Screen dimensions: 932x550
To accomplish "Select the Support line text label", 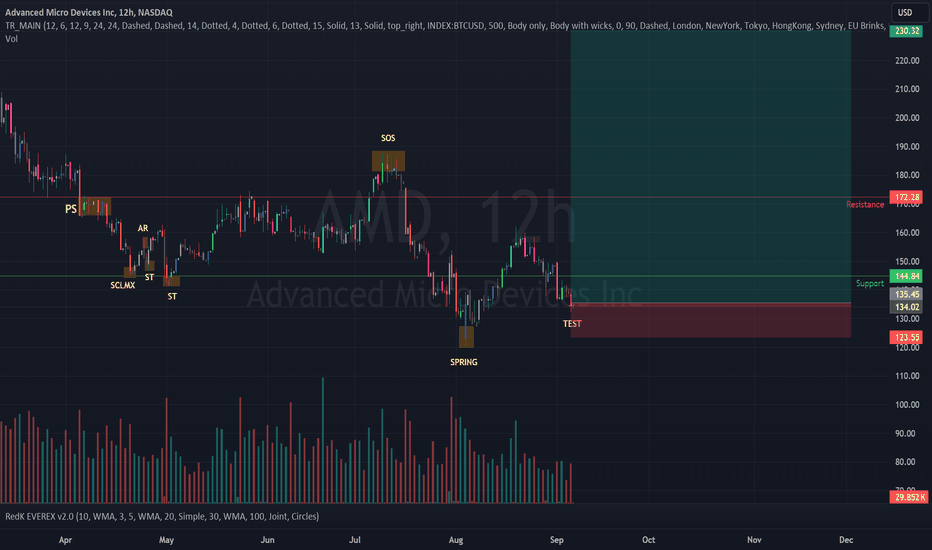I will (870, 284).
